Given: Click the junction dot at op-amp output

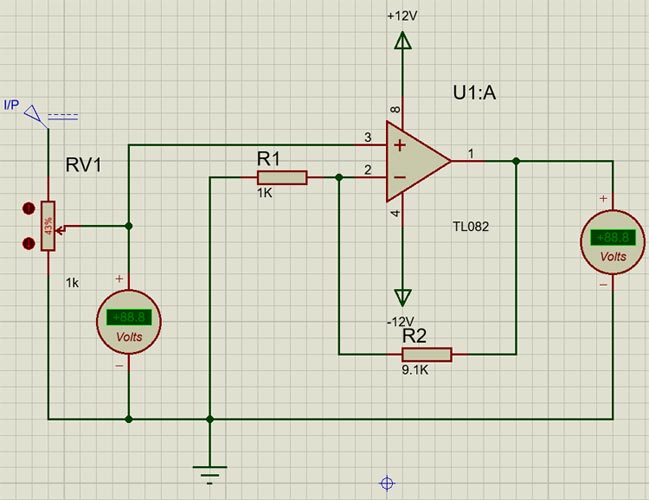Looking at the screenshot, I should coord(515,160).
